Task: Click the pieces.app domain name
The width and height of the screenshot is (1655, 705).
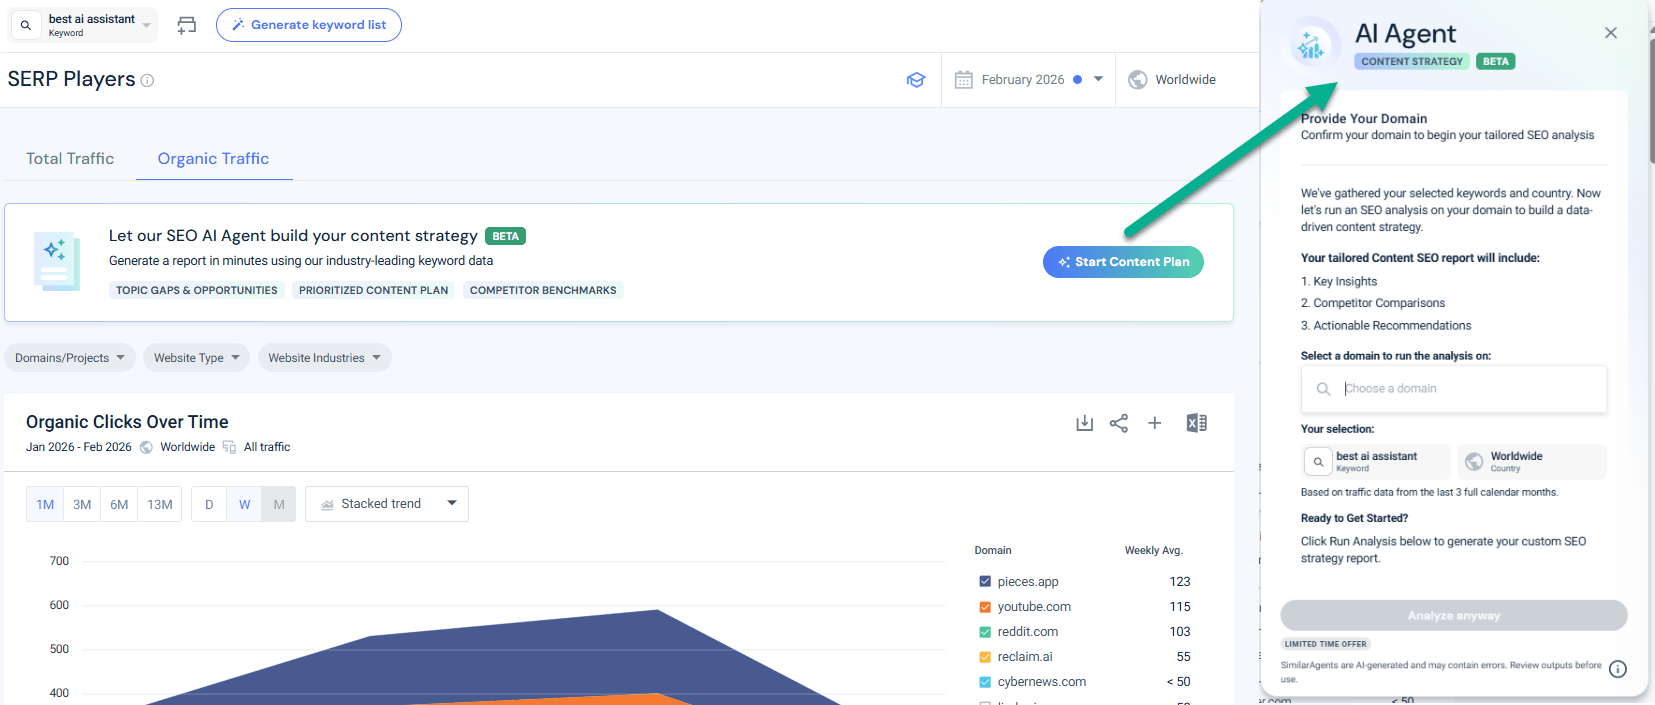Action: pyautogui.click(x=1027, y=581)
